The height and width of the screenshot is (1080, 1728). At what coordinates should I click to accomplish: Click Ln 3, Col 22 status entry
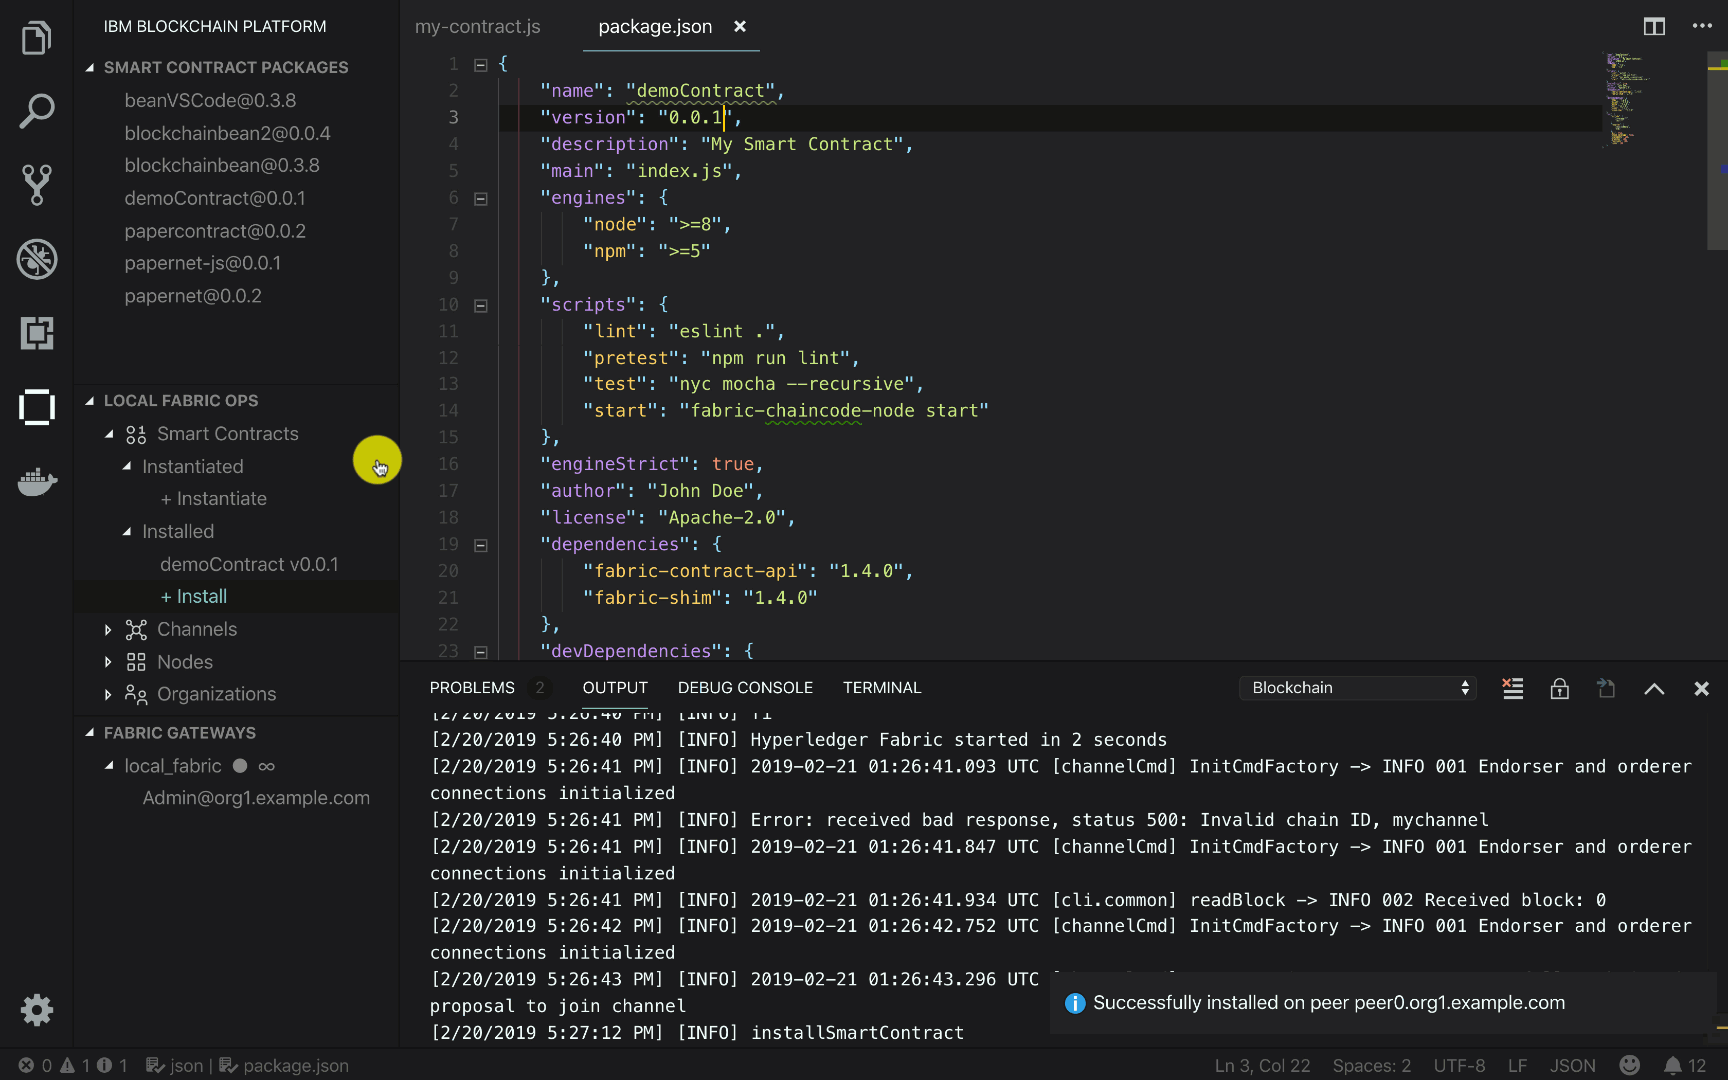click(x=1262, y=1065)
